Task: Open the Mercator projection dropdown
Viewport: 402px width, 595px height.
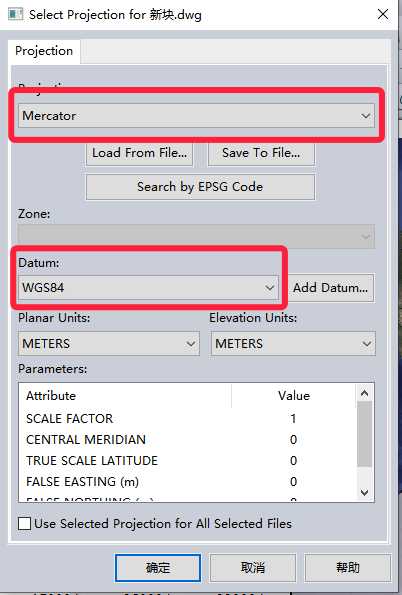Action: [196, 116]
